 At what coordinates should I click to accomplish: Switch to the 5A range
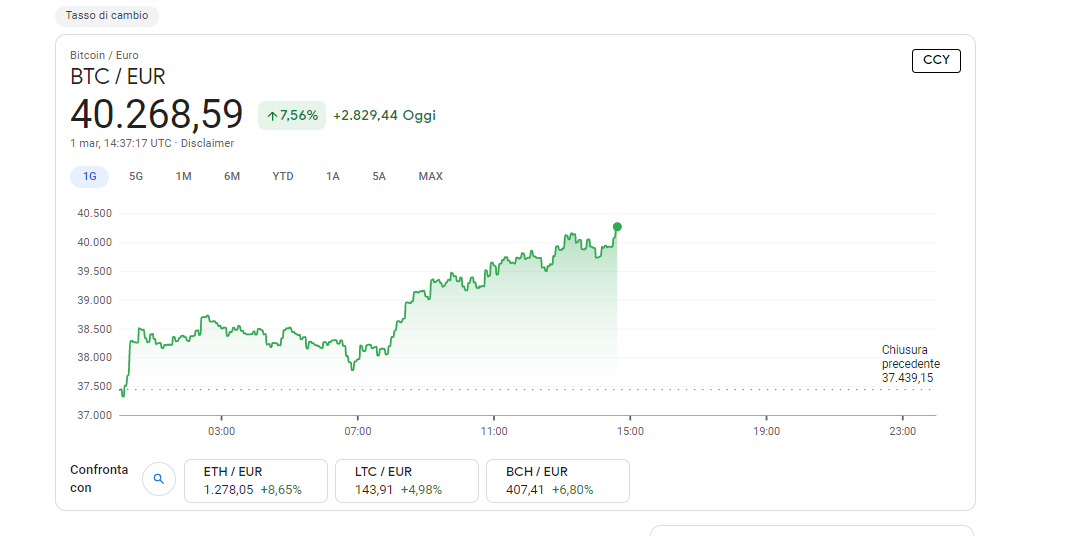click(379, 177)
